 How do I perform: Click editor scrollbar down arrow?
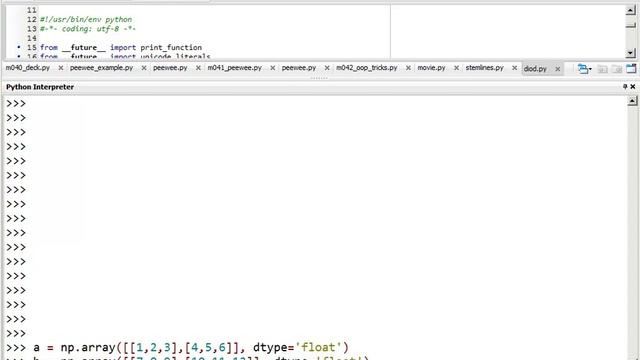pyautogui.click(x=631, y=53)
